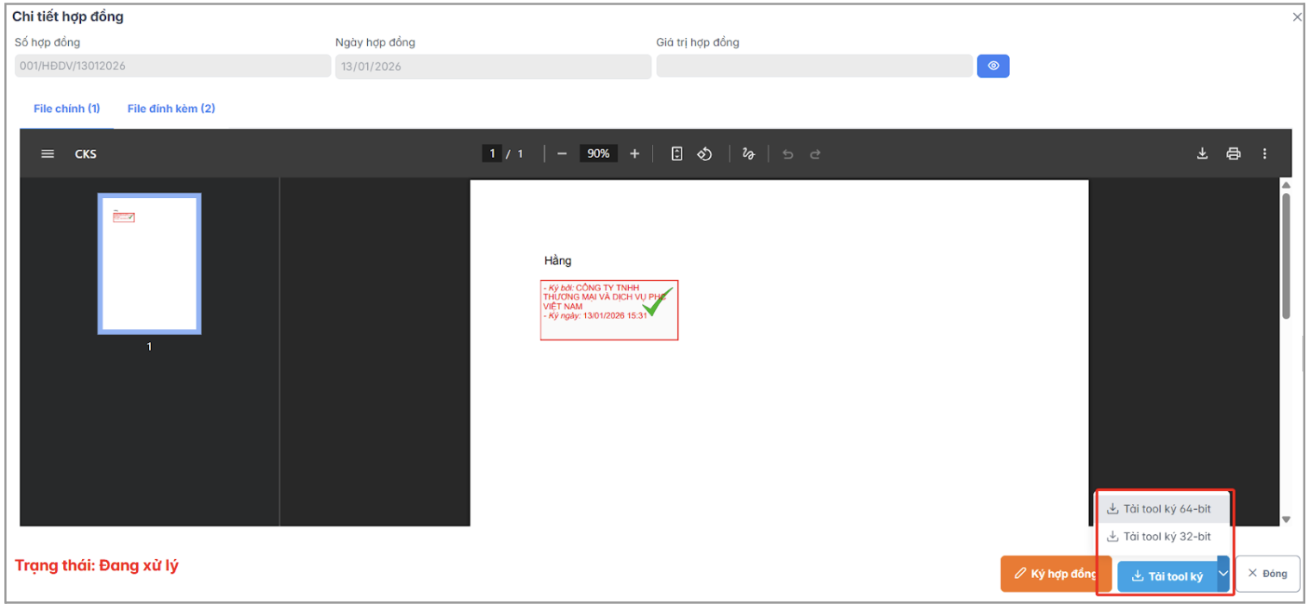Select the draw annotation tool
Screen dimensions: 1312x608
pyautogui.click(x=748, y=154)
